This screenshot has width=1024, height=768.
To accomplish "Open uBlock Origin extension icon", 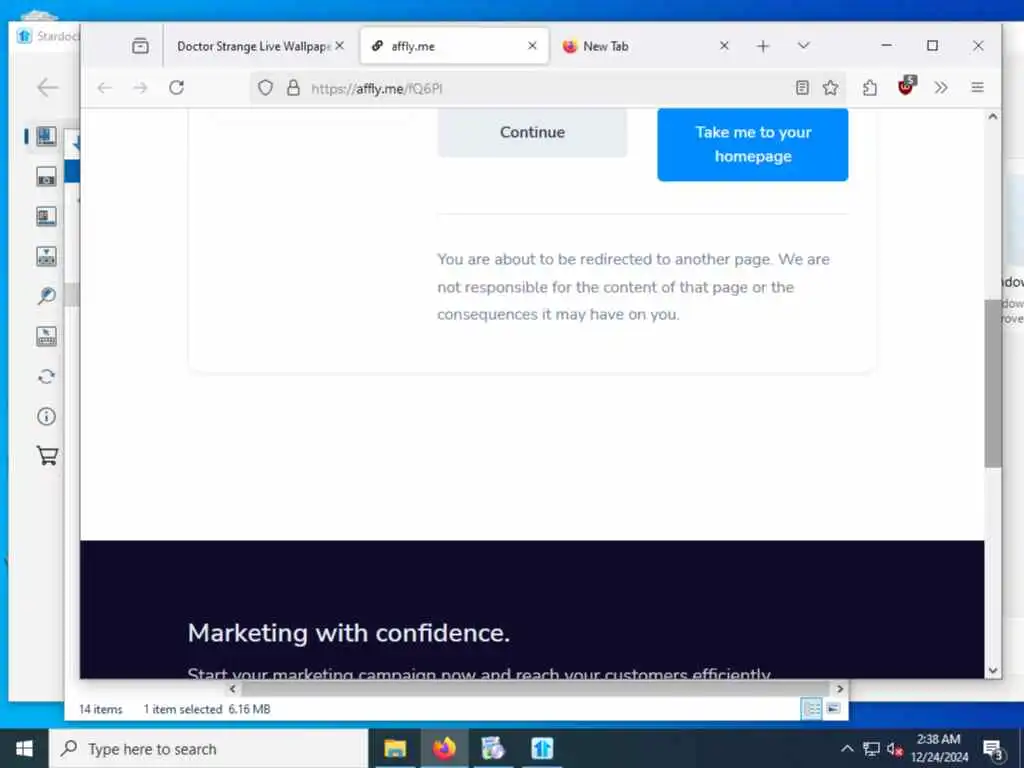I will click(x=906, y=86).
